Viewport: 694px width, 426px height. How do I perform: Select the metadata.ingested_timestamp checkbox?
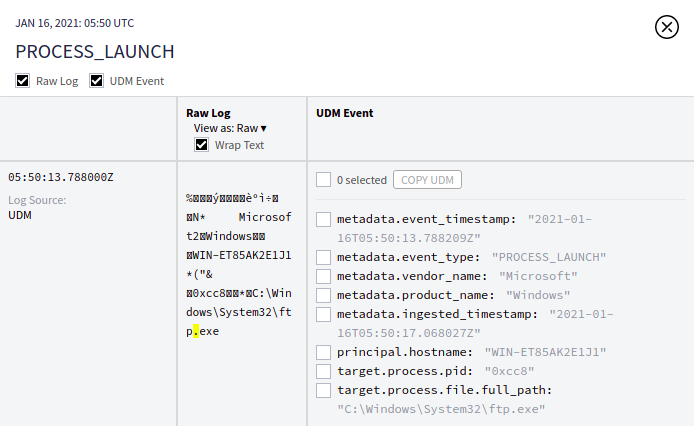tap(323, 314)
